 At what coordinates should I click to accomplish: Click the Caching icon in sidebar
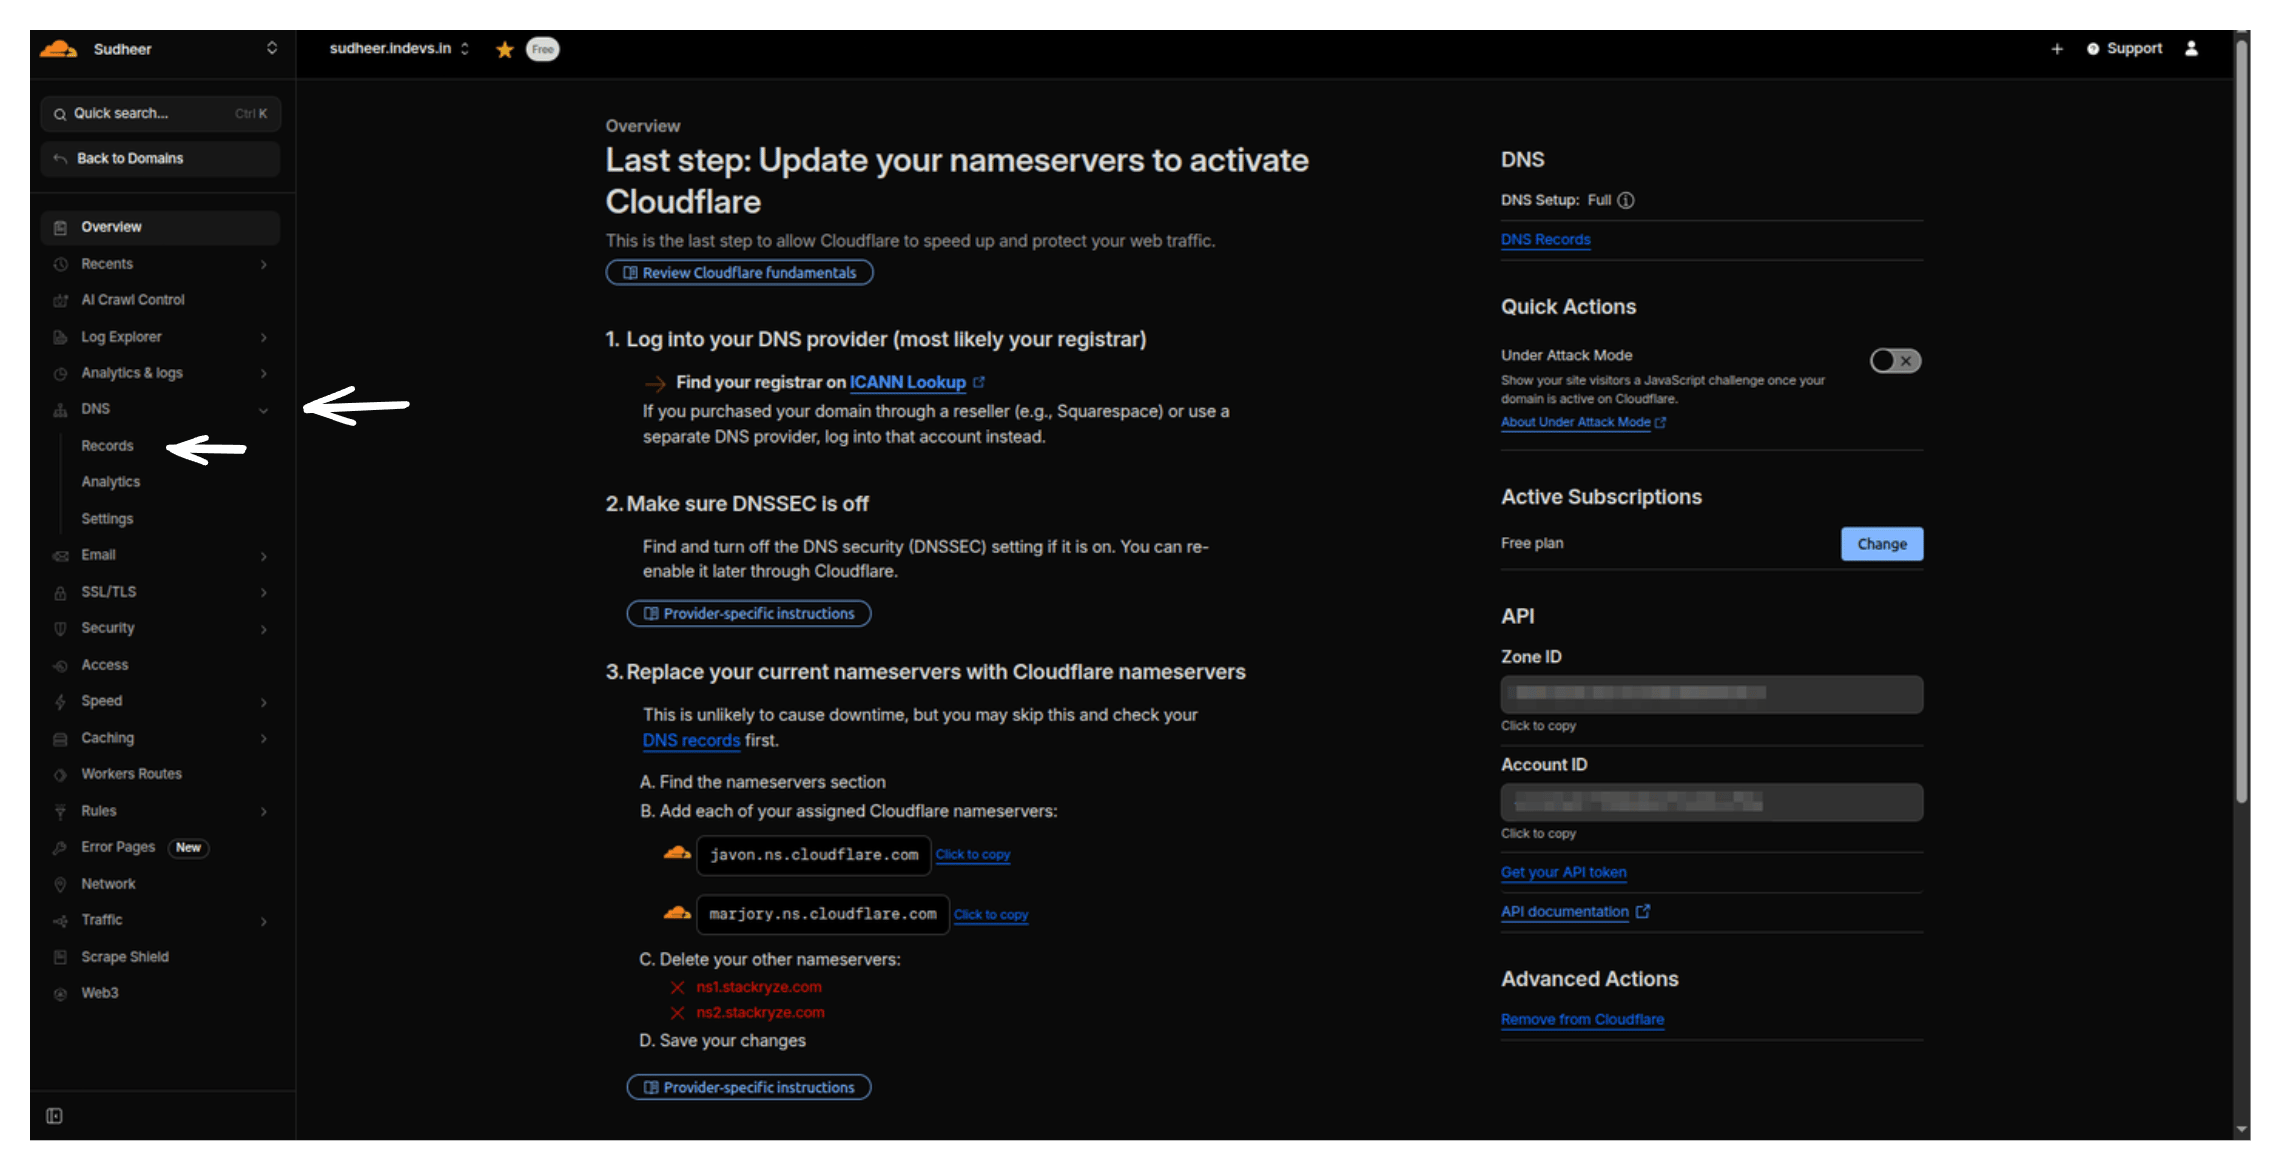[x=60, y=738]
